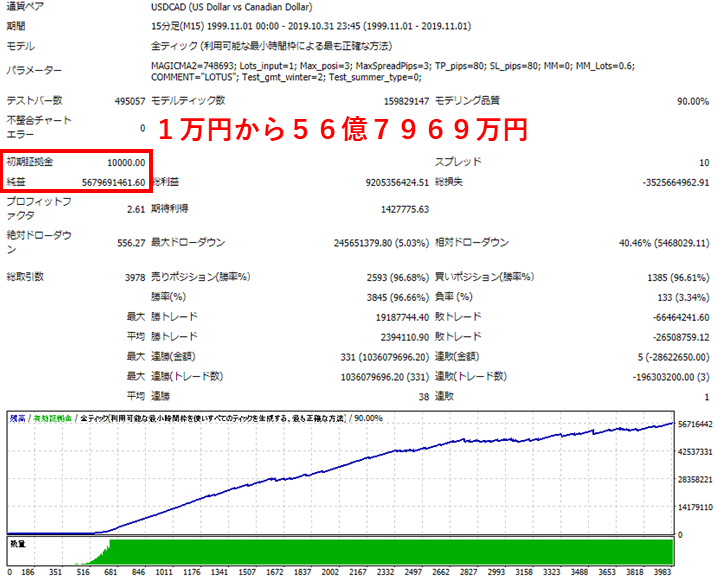
Task: Click the model description 全ティック
Action: click(271, 46)
